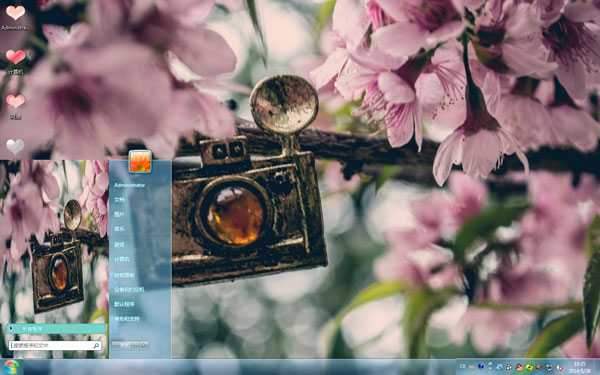Open 游戏 in the Start menu

(119, 245)
